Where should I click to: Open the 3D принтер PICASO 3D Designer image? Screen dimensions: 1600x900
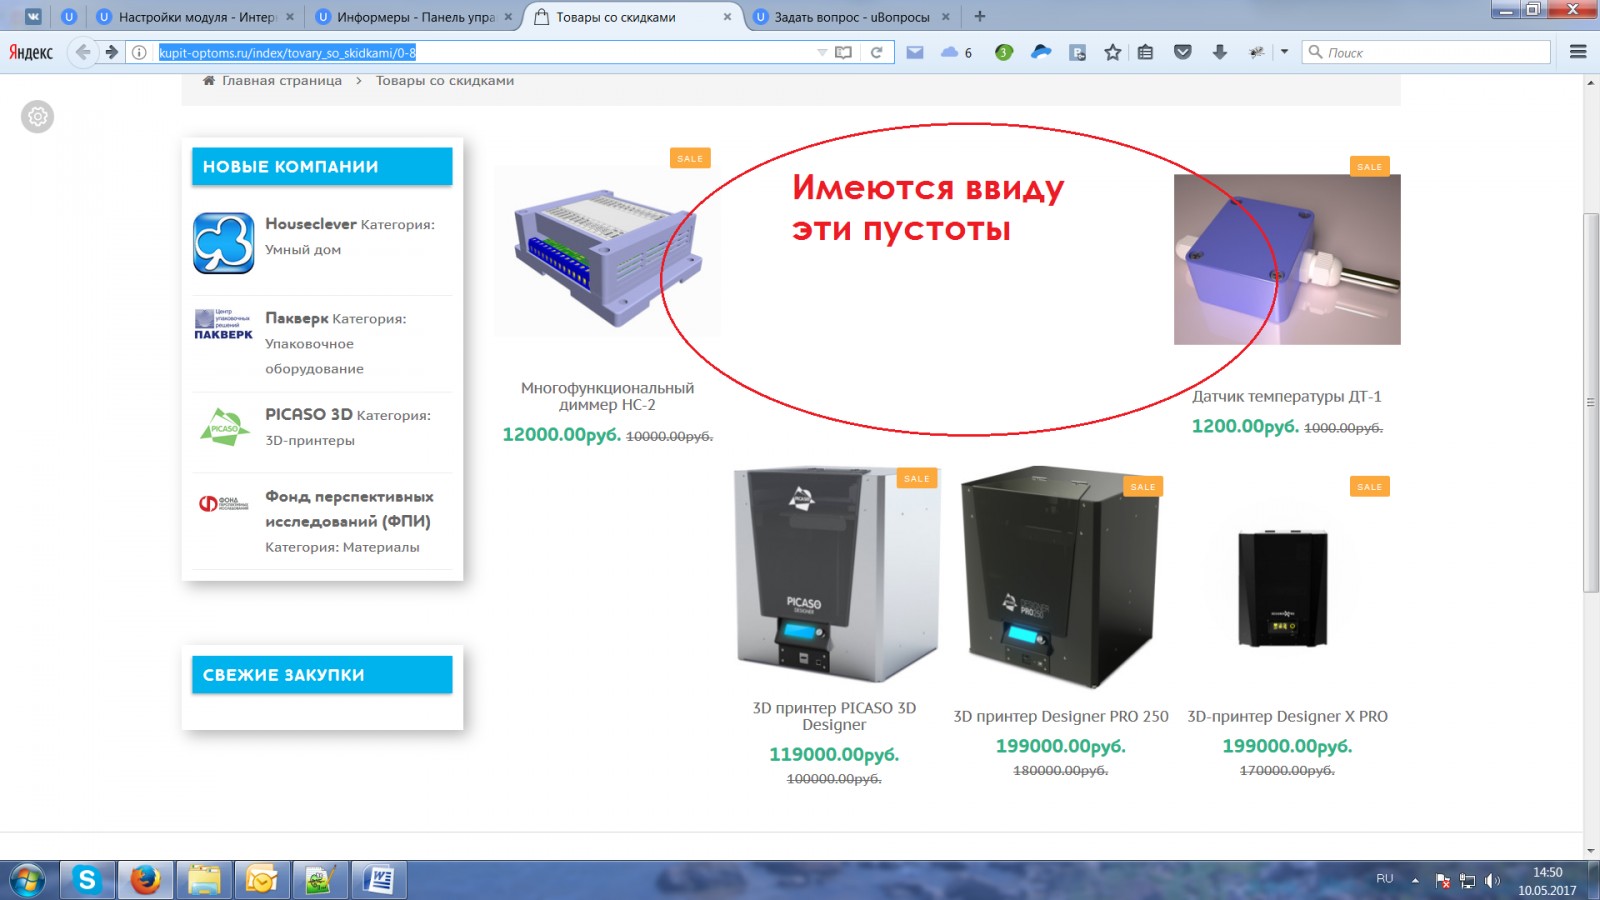coord(835,576)
